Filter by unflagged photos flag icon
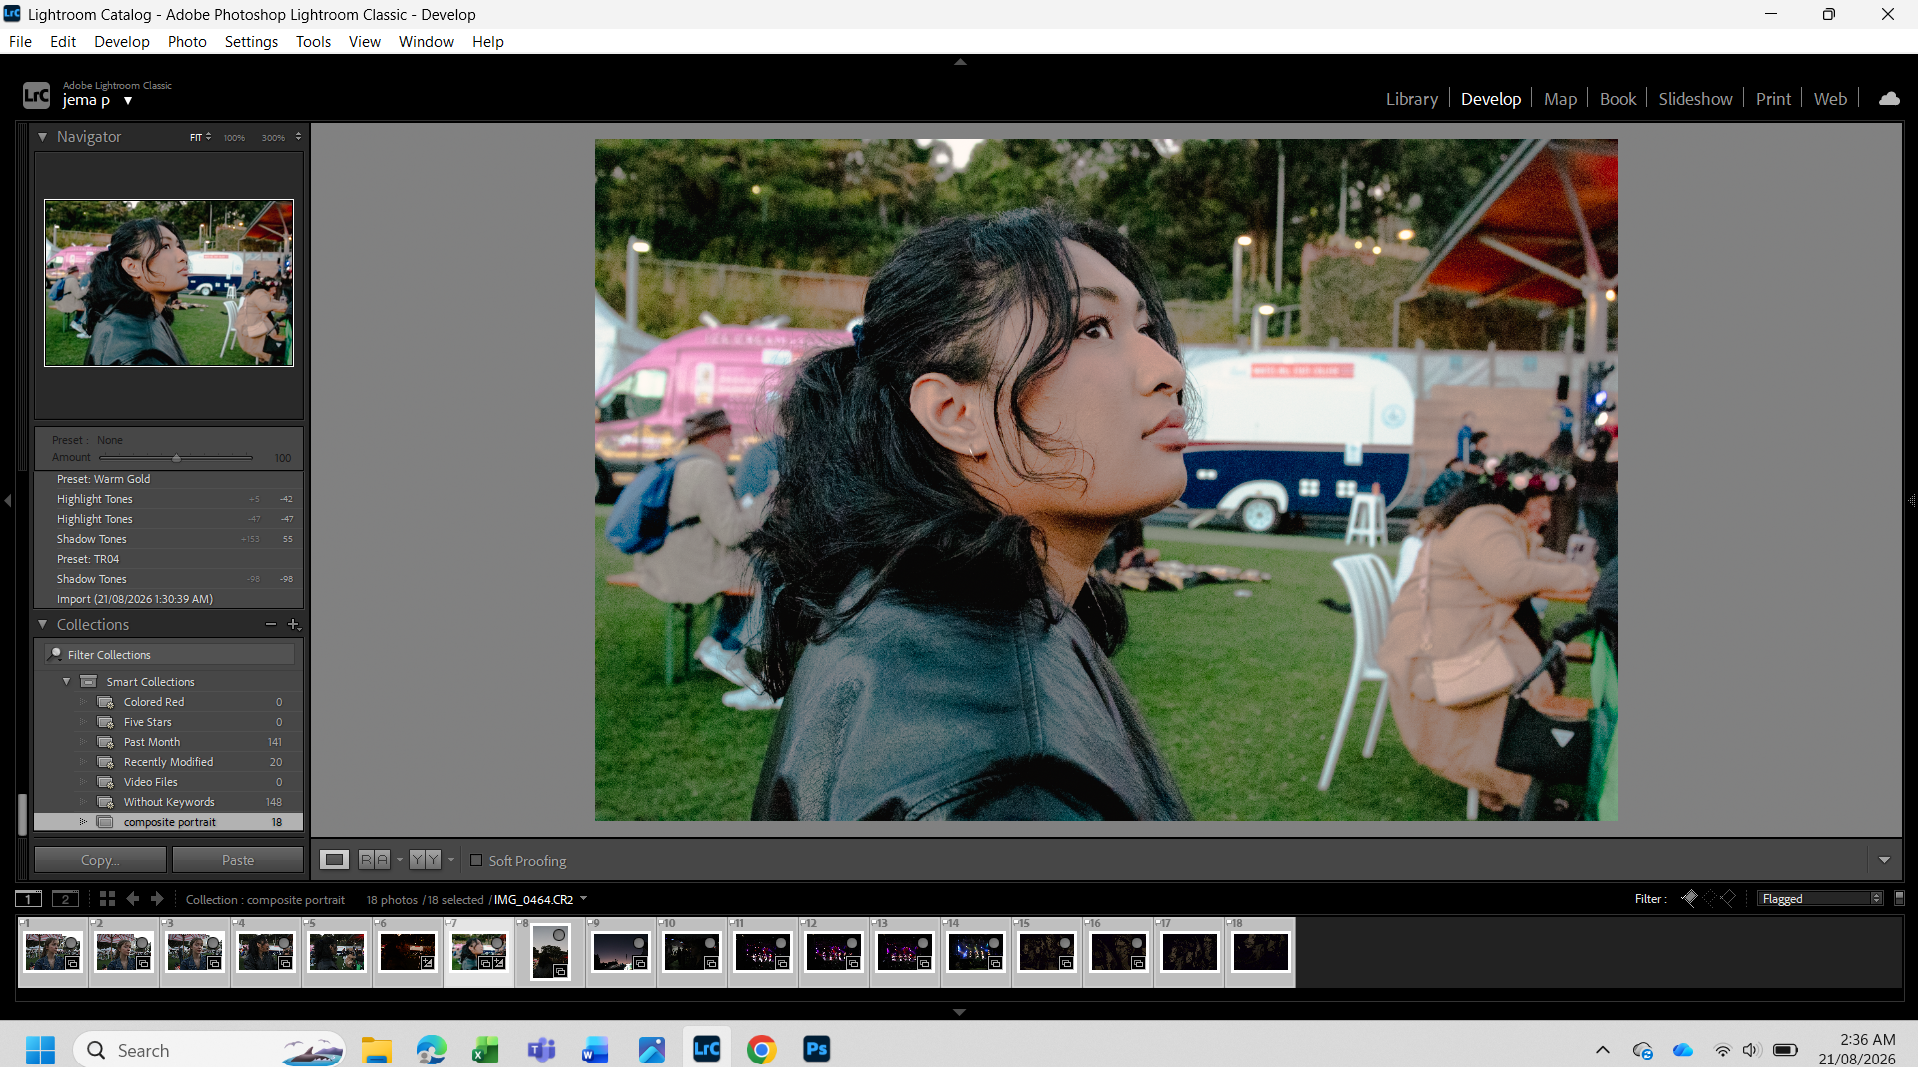This screenshot has width=1918, height=1067. tap(1709, 898)
